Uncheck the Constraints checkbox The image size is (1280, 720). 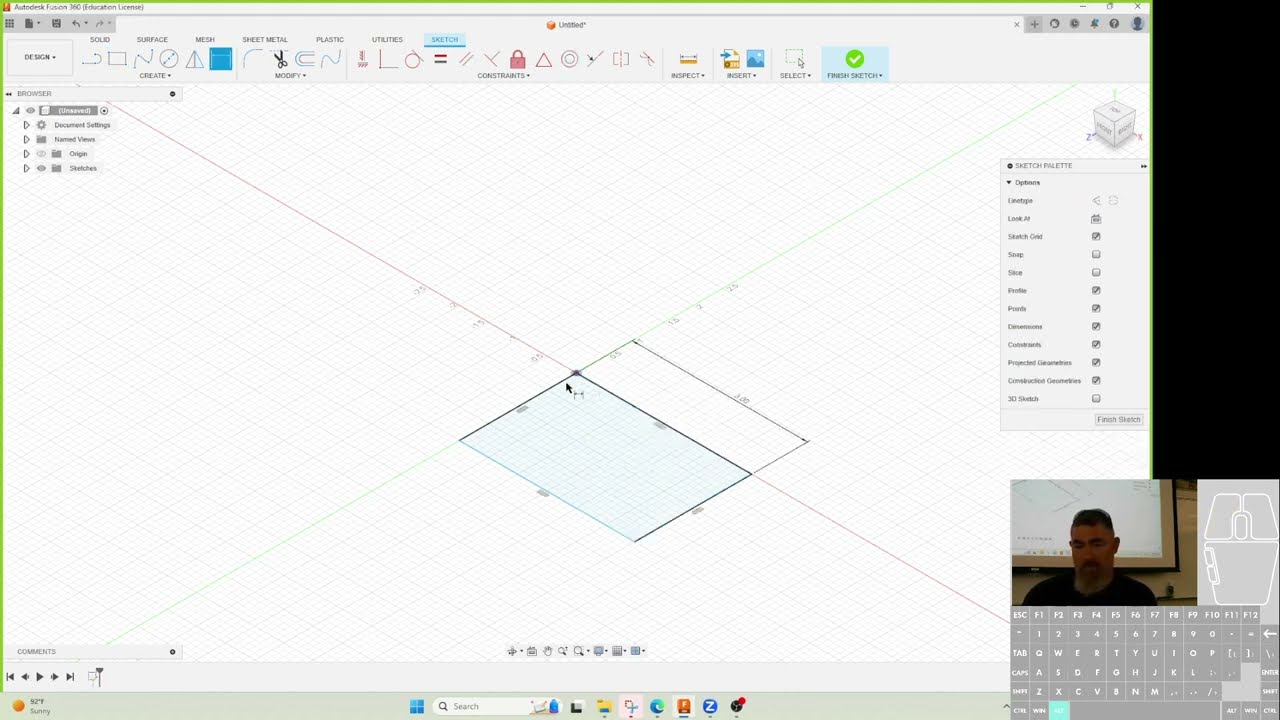click(x=1096, y=345)
